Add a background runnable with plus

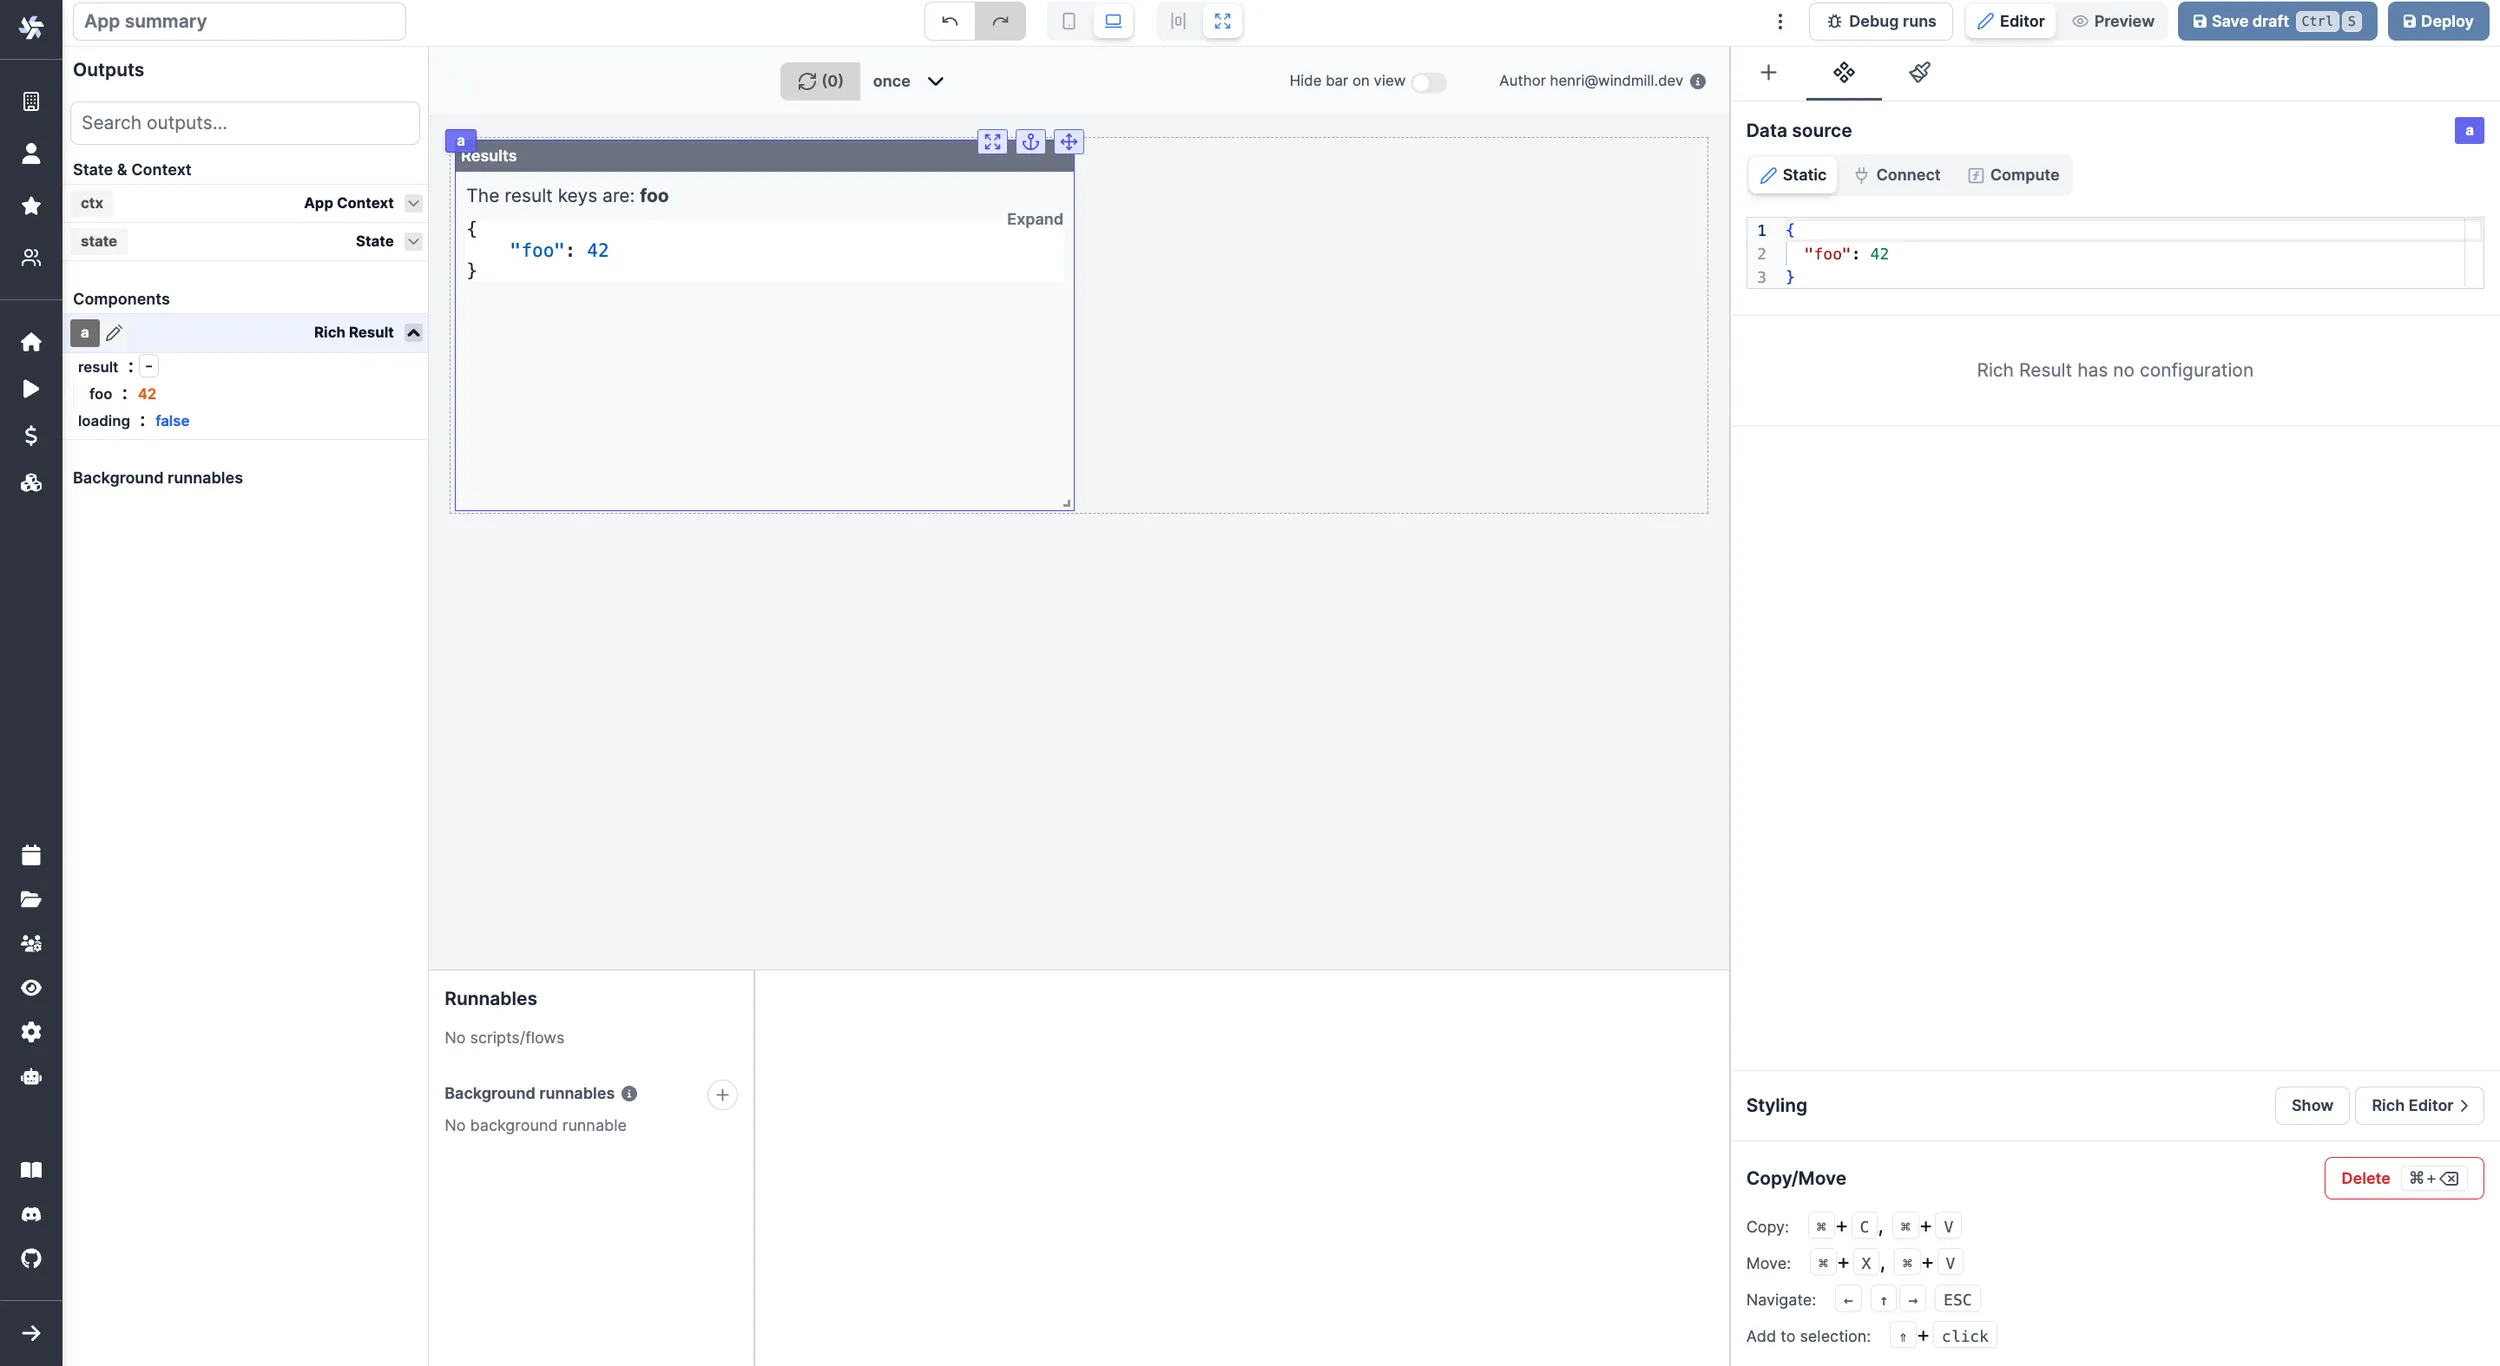(x=722, y=1094)
